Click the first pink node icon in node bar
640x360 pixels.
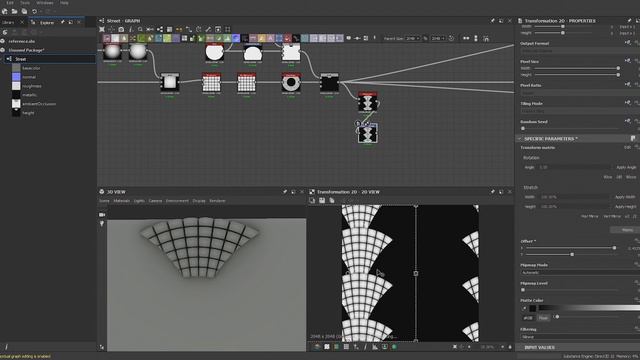click(x=107, y=38)
